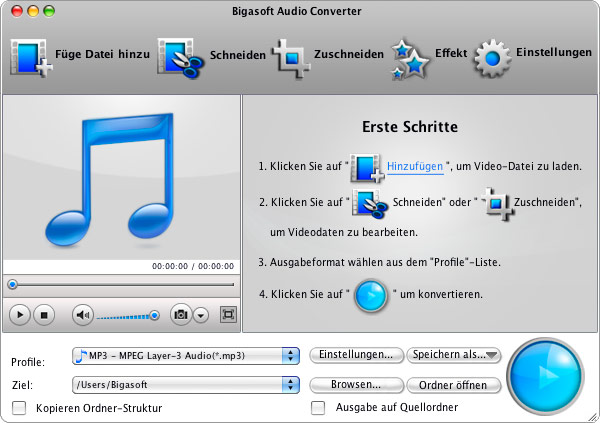This screenshot has height=423, width=600.
Task: Click the Effekt toolbar label
Action: click(451, 53)
